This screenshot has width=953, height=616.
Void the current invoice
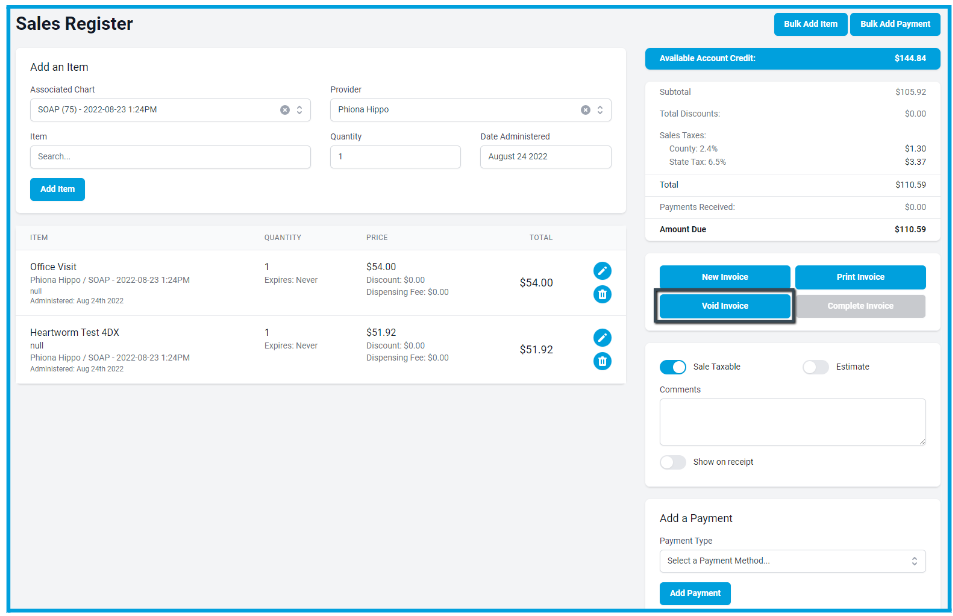point(724,306)
